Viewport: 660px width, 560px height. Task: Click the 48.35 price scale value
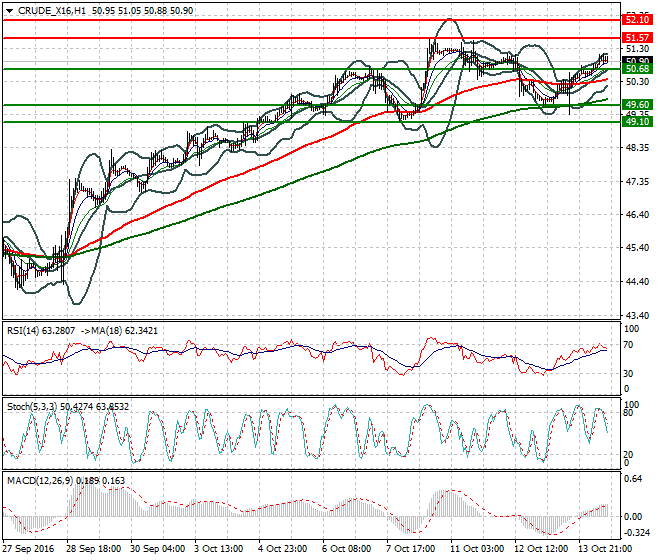[637, 148]
